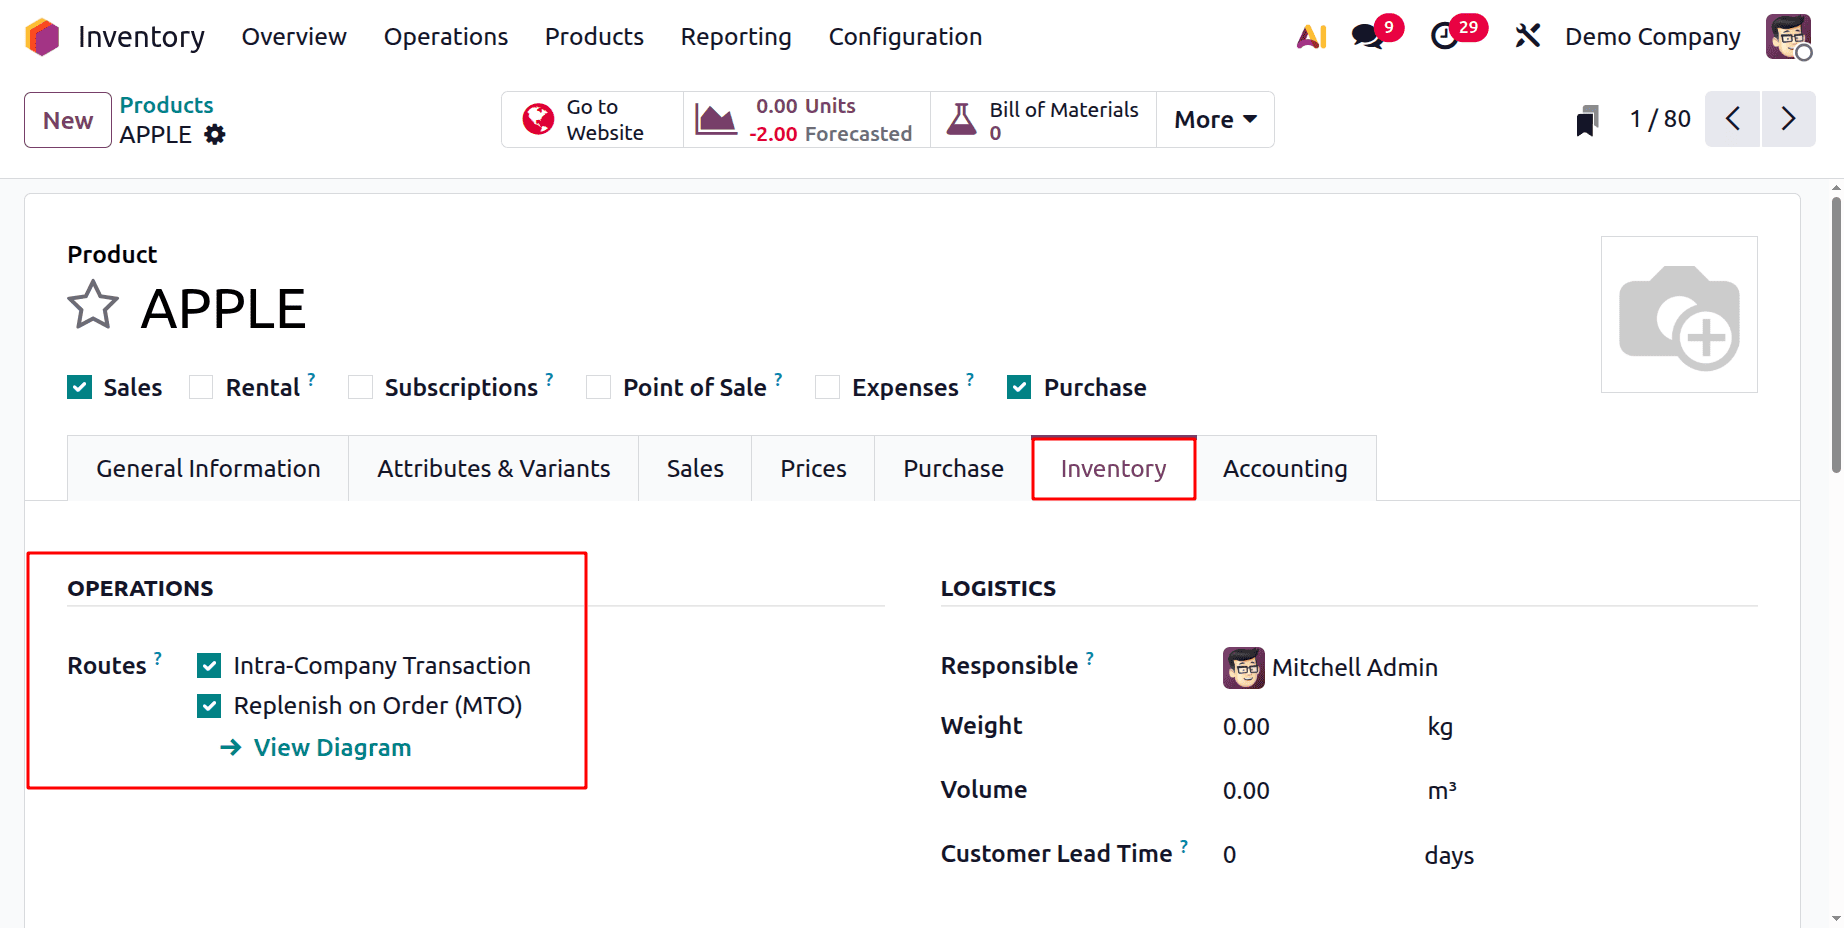The height and width of the screenshot is (928, 1844).
Task: Enable the Point of Sale checkbox
Action: pos(598,387)
